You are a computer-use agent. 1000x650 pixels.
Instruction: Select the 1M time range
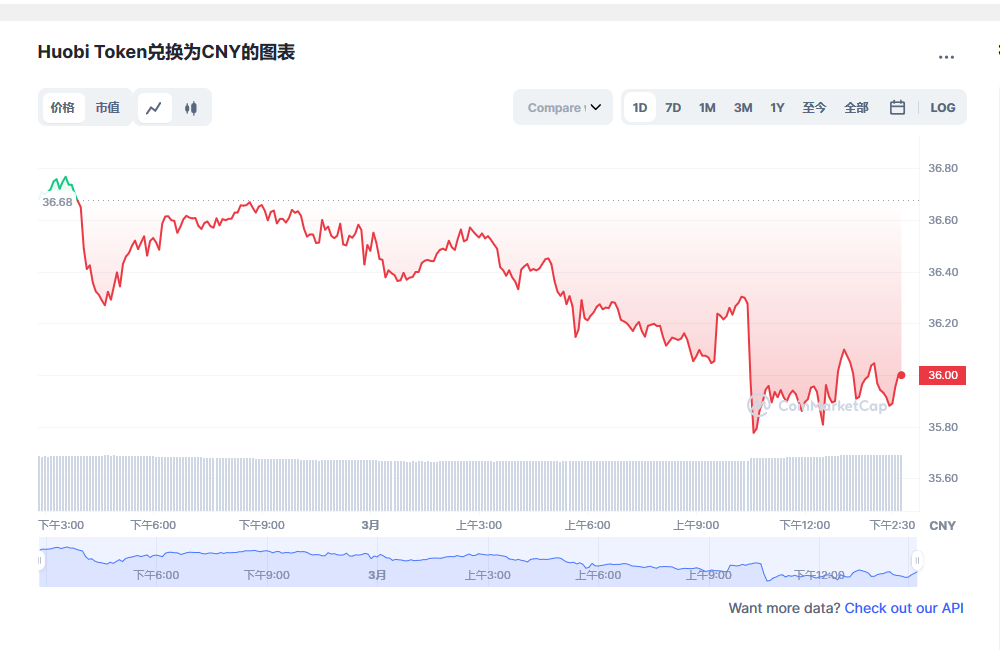coord(707,107)
